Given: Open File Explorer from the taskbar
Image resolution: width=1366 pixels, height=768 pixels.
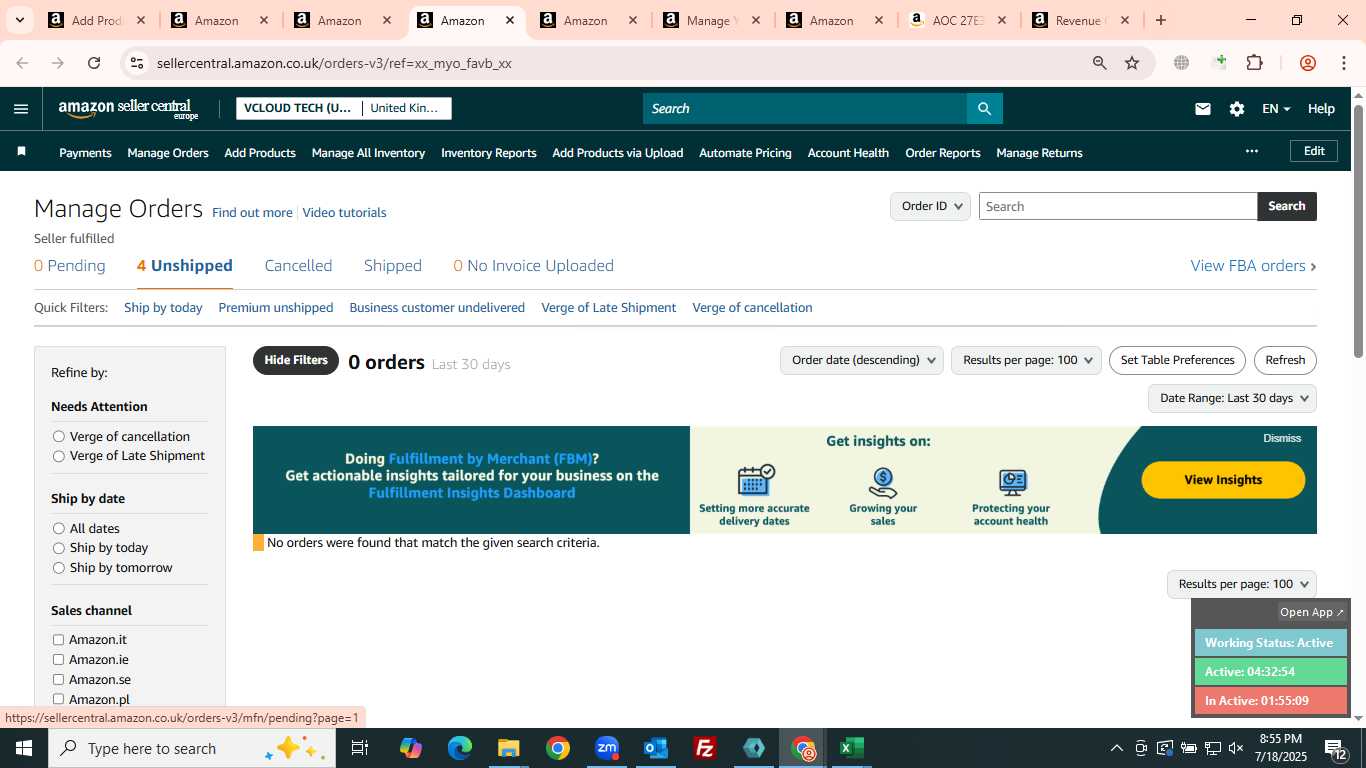Looking at the screenshot, I should pyautogui.click(x=509, y=748).
